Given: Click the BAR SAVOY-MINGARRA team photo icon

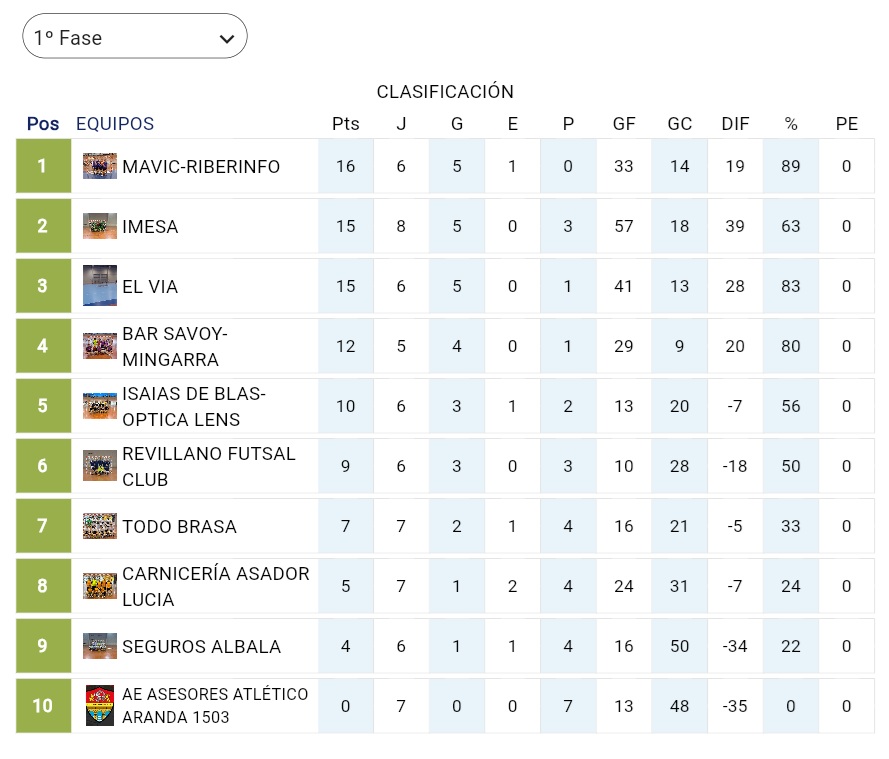Looking at the screenshot, I should [100, 346].
